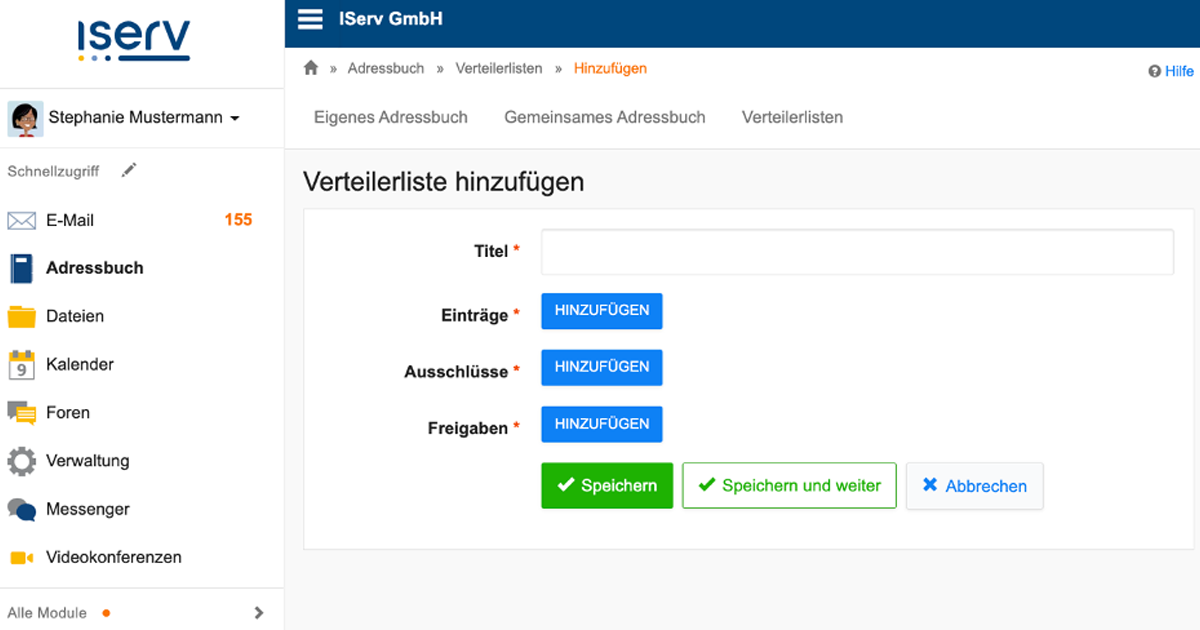Click the 155 unread E-Mail count
The image size is (1200, 630).
(238, 220)
